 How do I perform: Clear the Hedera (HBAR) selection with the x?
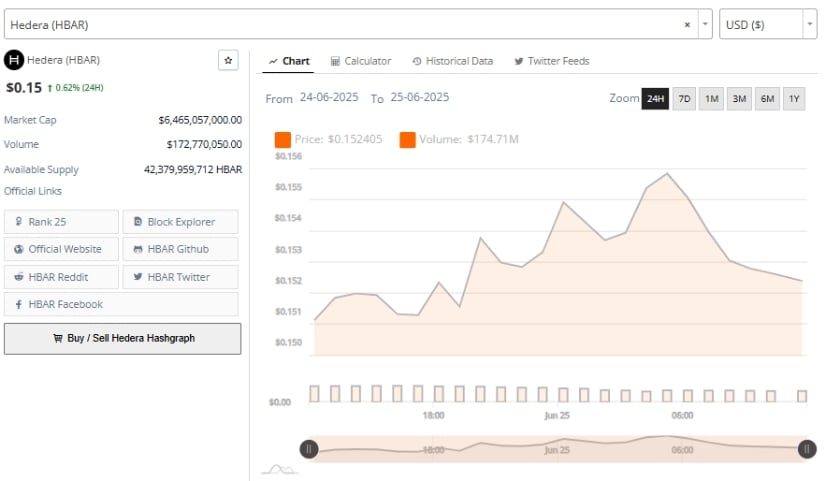(687, 24)
